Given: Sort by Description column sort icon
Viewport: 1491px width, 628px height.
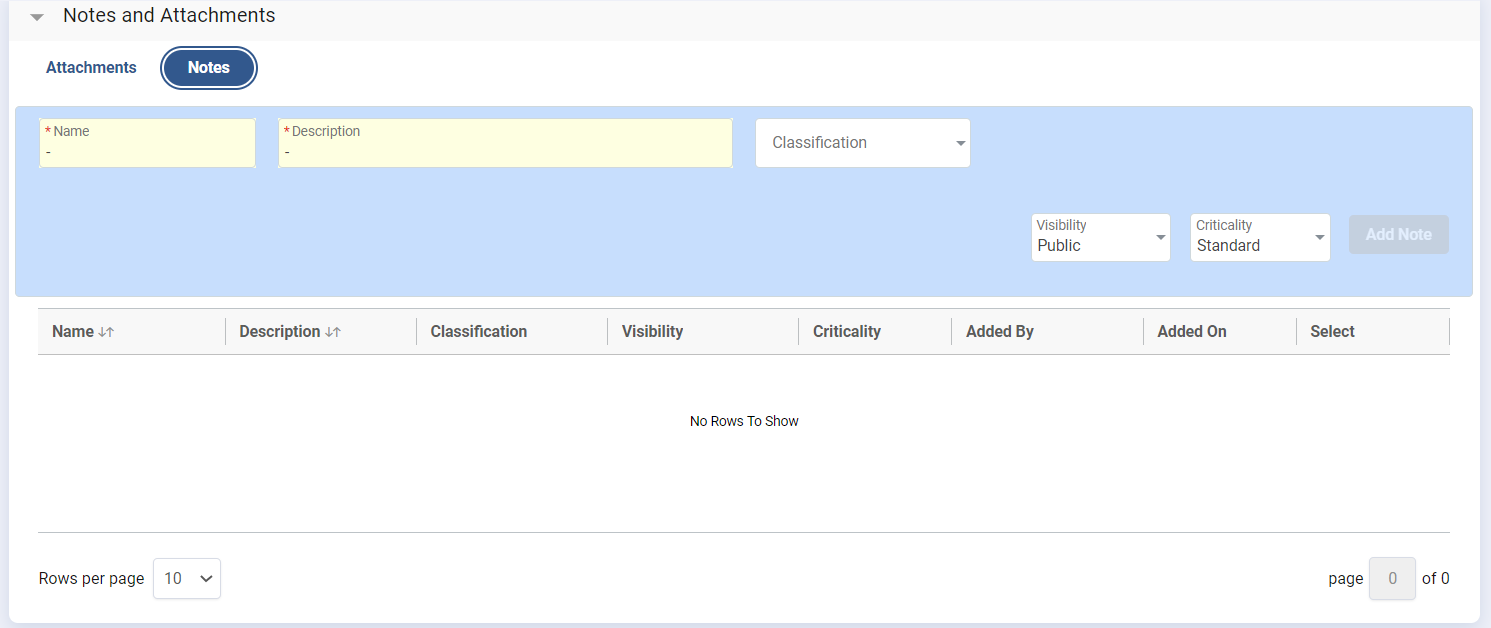Looking at the screenshot, I should 333,332.
